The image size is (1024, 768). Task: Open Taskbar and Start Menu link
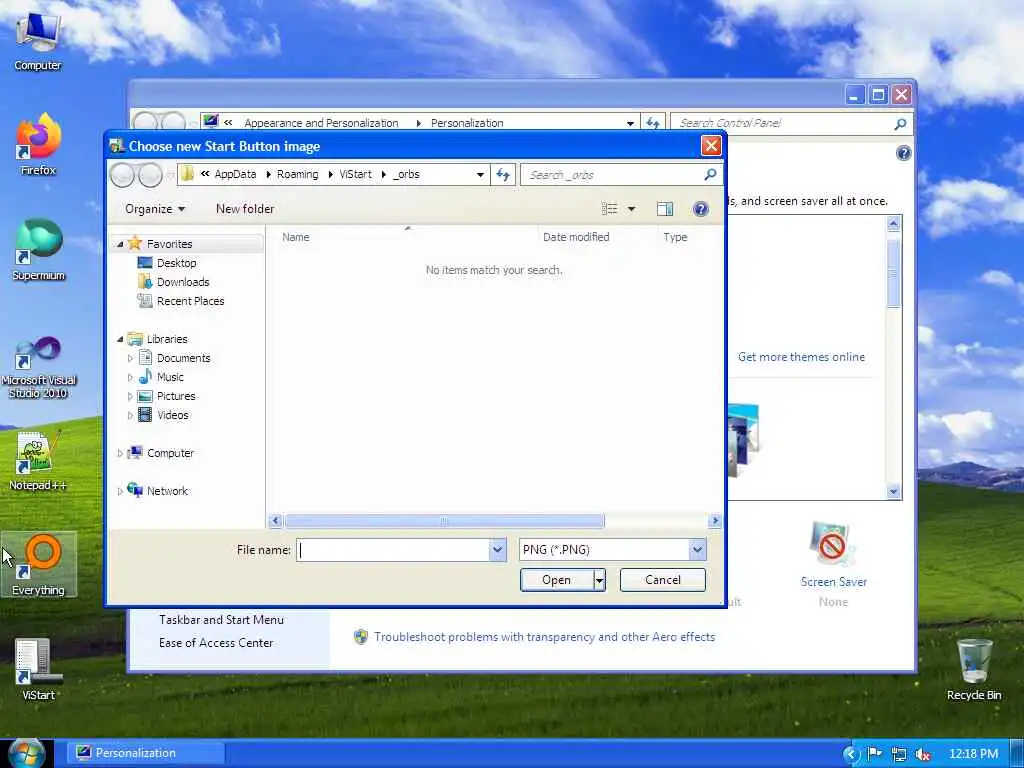[x=221, y=620]
